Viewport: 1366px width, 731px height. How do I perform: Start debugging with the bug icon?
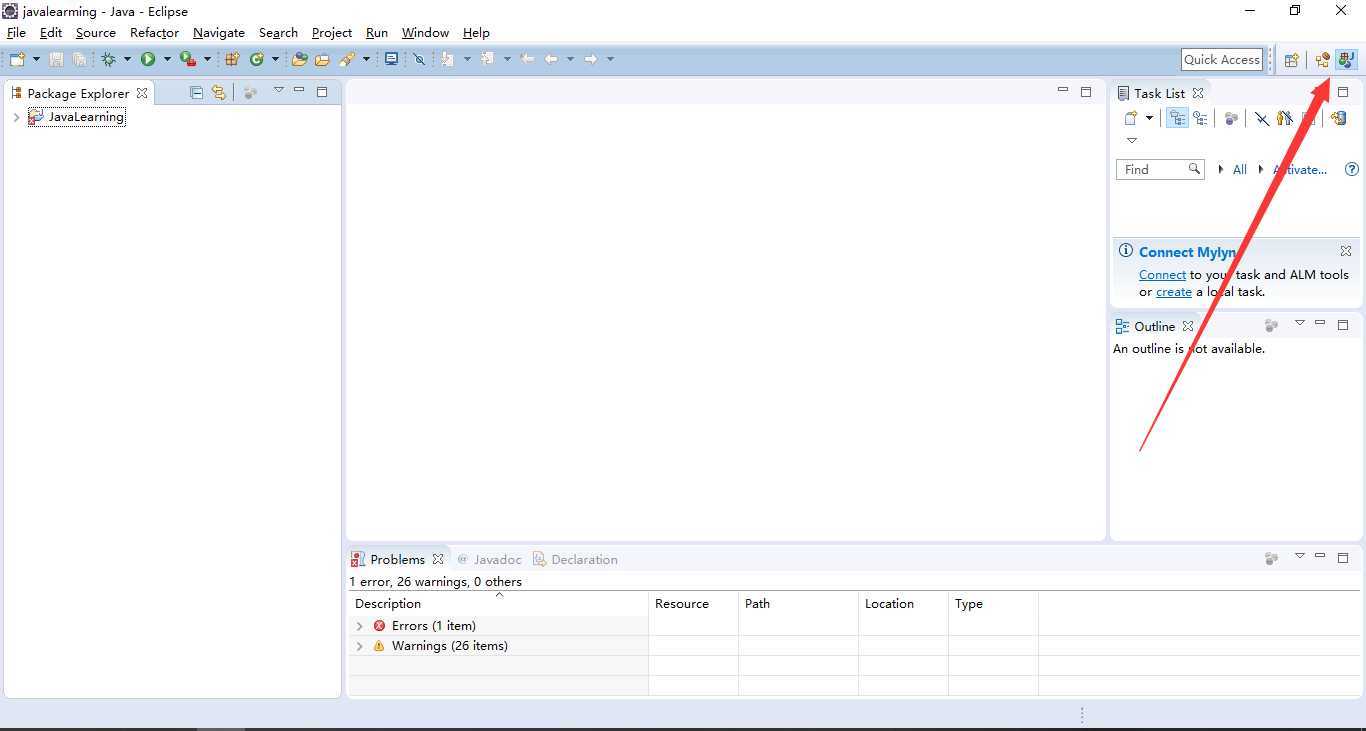point(108,59)
